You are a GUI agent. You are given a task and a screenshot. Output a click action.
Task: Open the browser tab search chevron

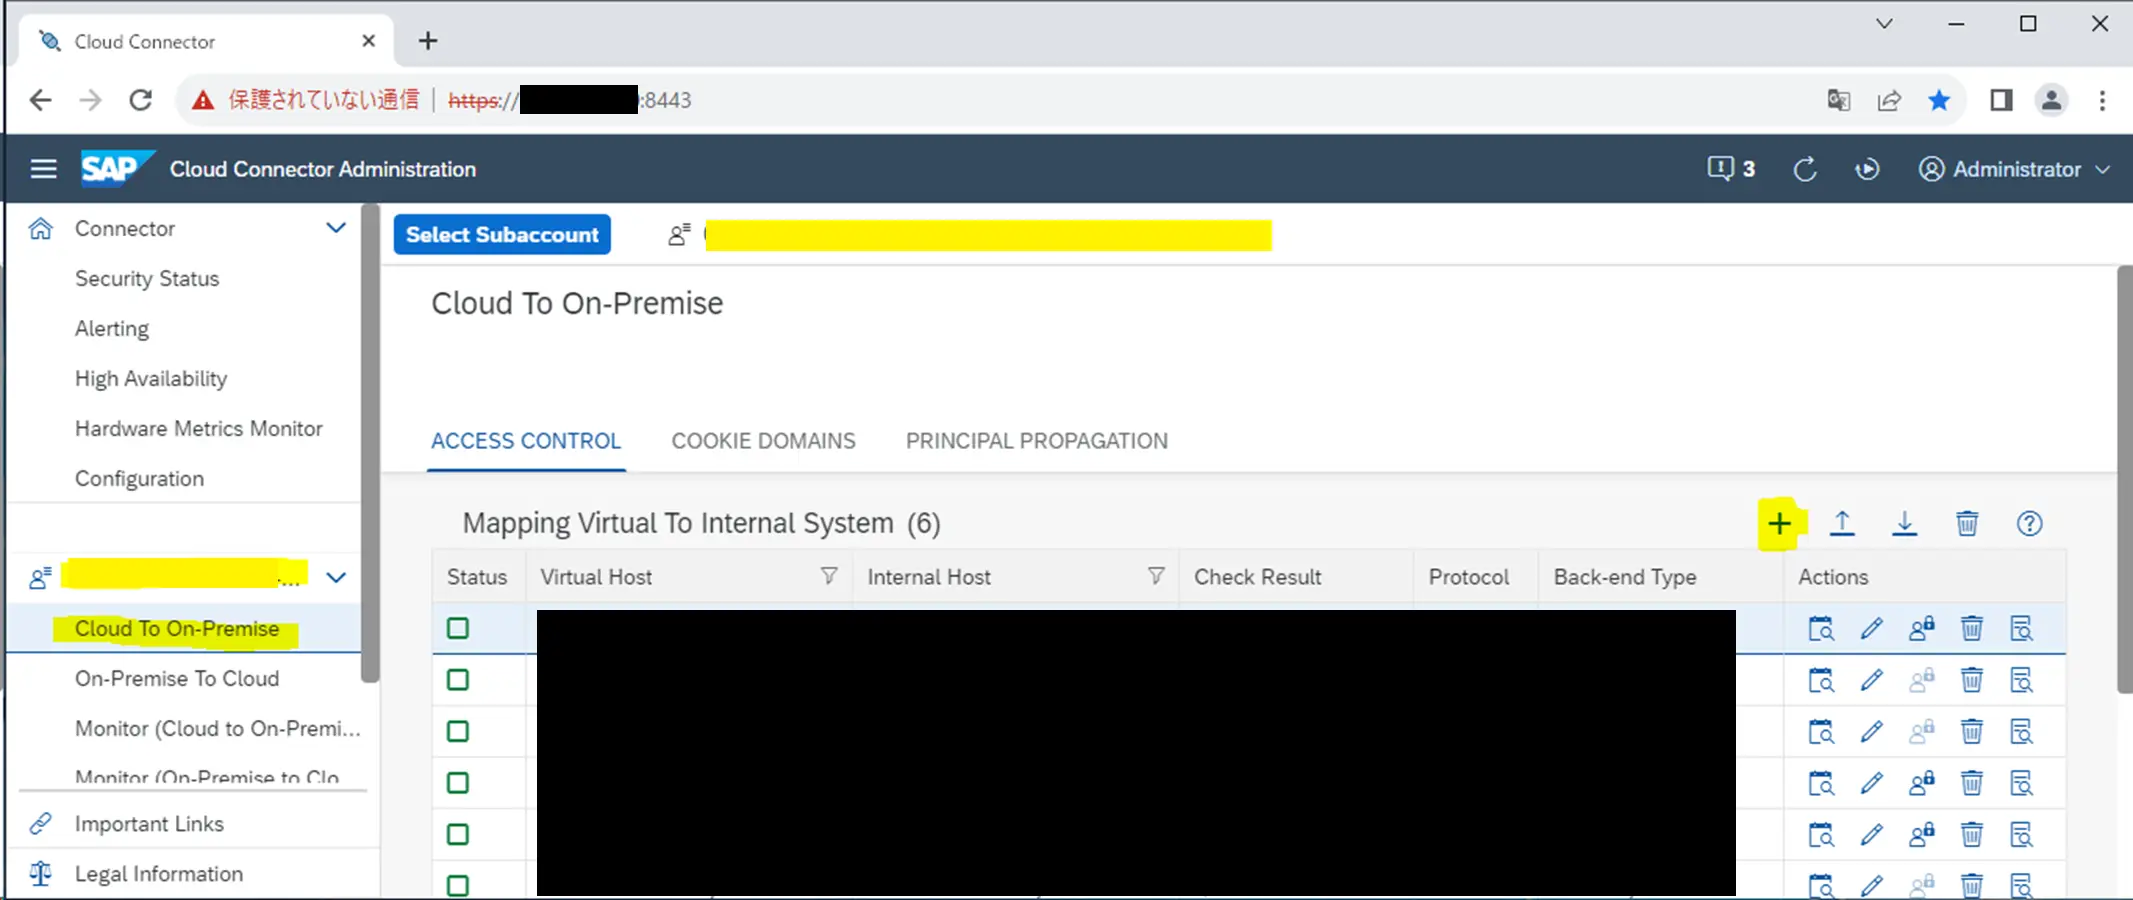1884,24
